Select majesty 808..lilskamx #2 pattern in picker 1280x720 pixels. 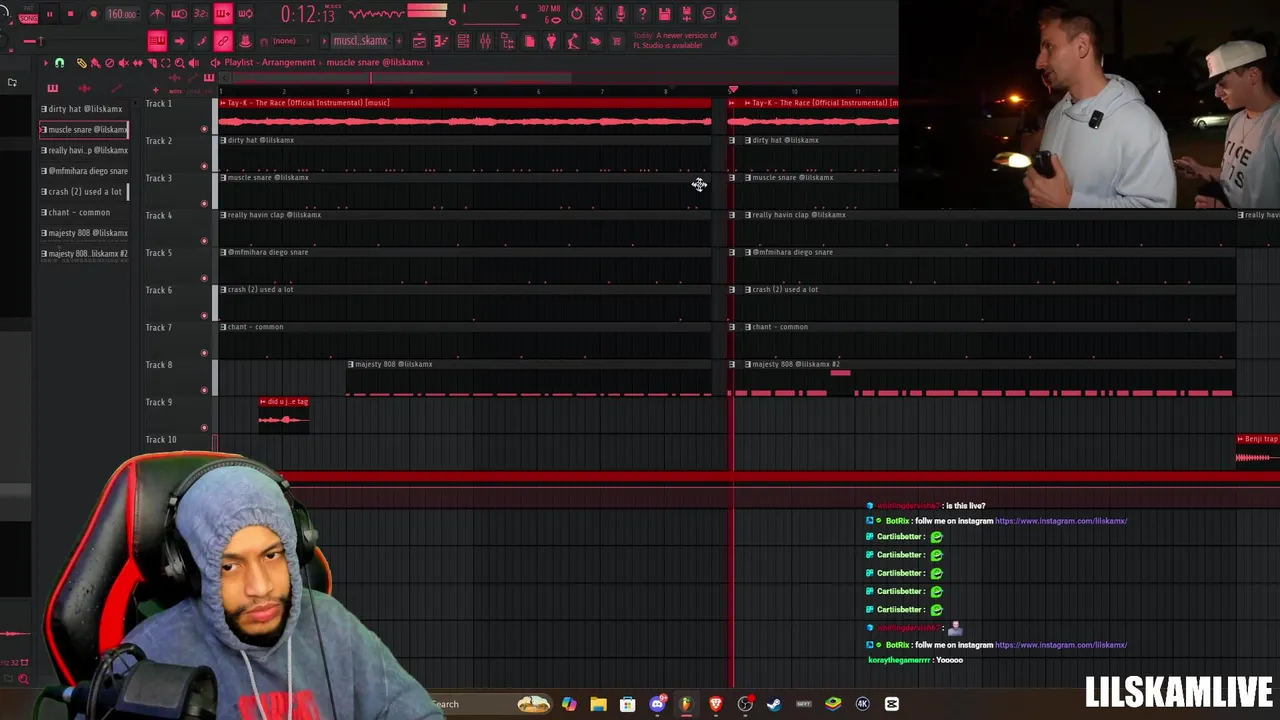point(85,254)
